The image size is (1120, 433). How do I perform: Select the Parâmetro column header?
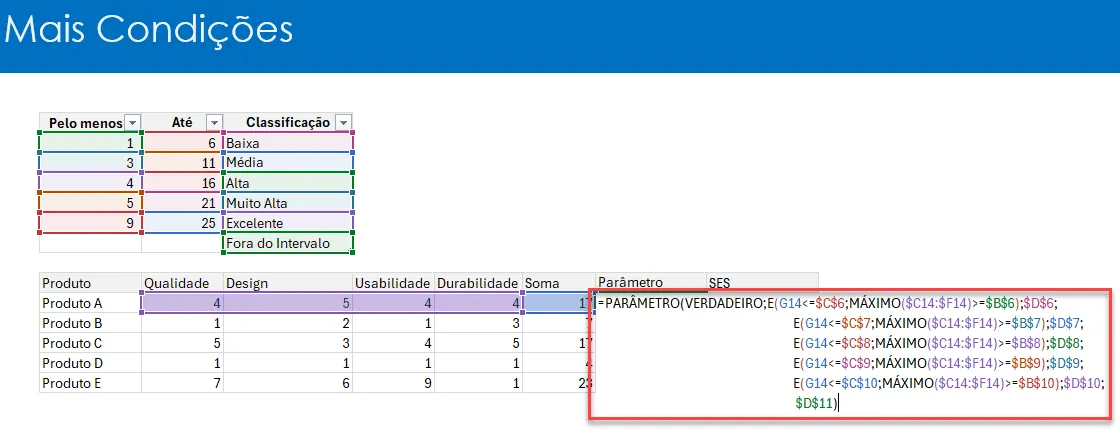(x=651, y=282)
